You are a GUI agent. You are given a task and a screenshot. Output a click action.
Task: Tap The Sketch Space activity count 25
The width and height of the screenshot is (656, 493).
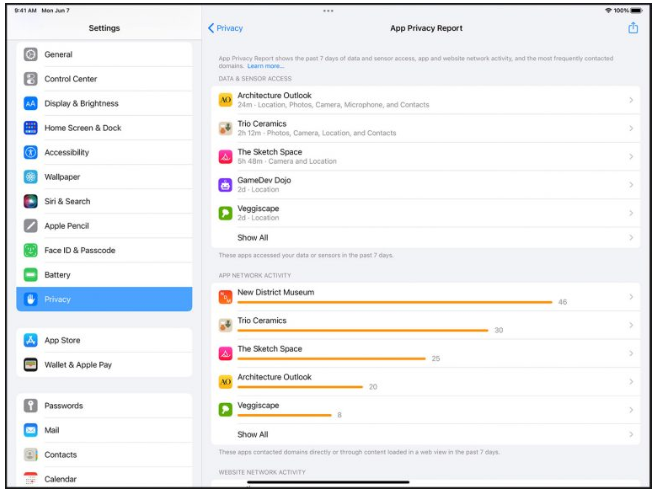click(436, 359)
